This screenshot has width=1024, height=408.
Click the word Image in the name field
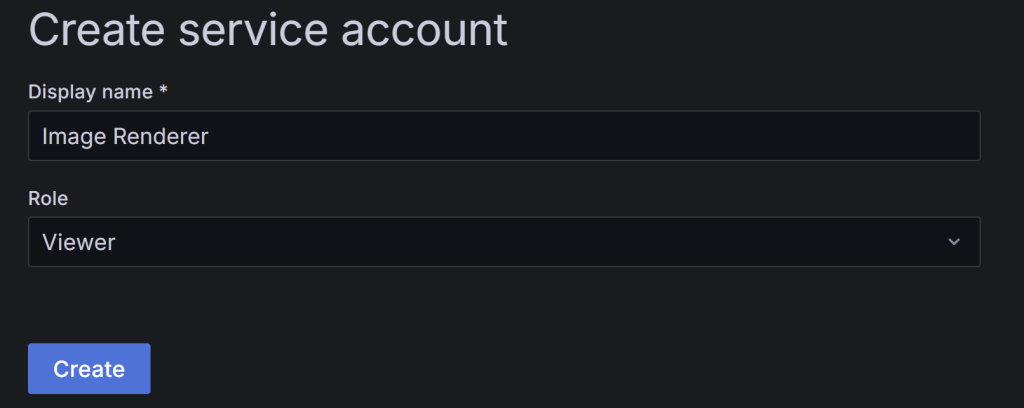[x=72, y=136]
